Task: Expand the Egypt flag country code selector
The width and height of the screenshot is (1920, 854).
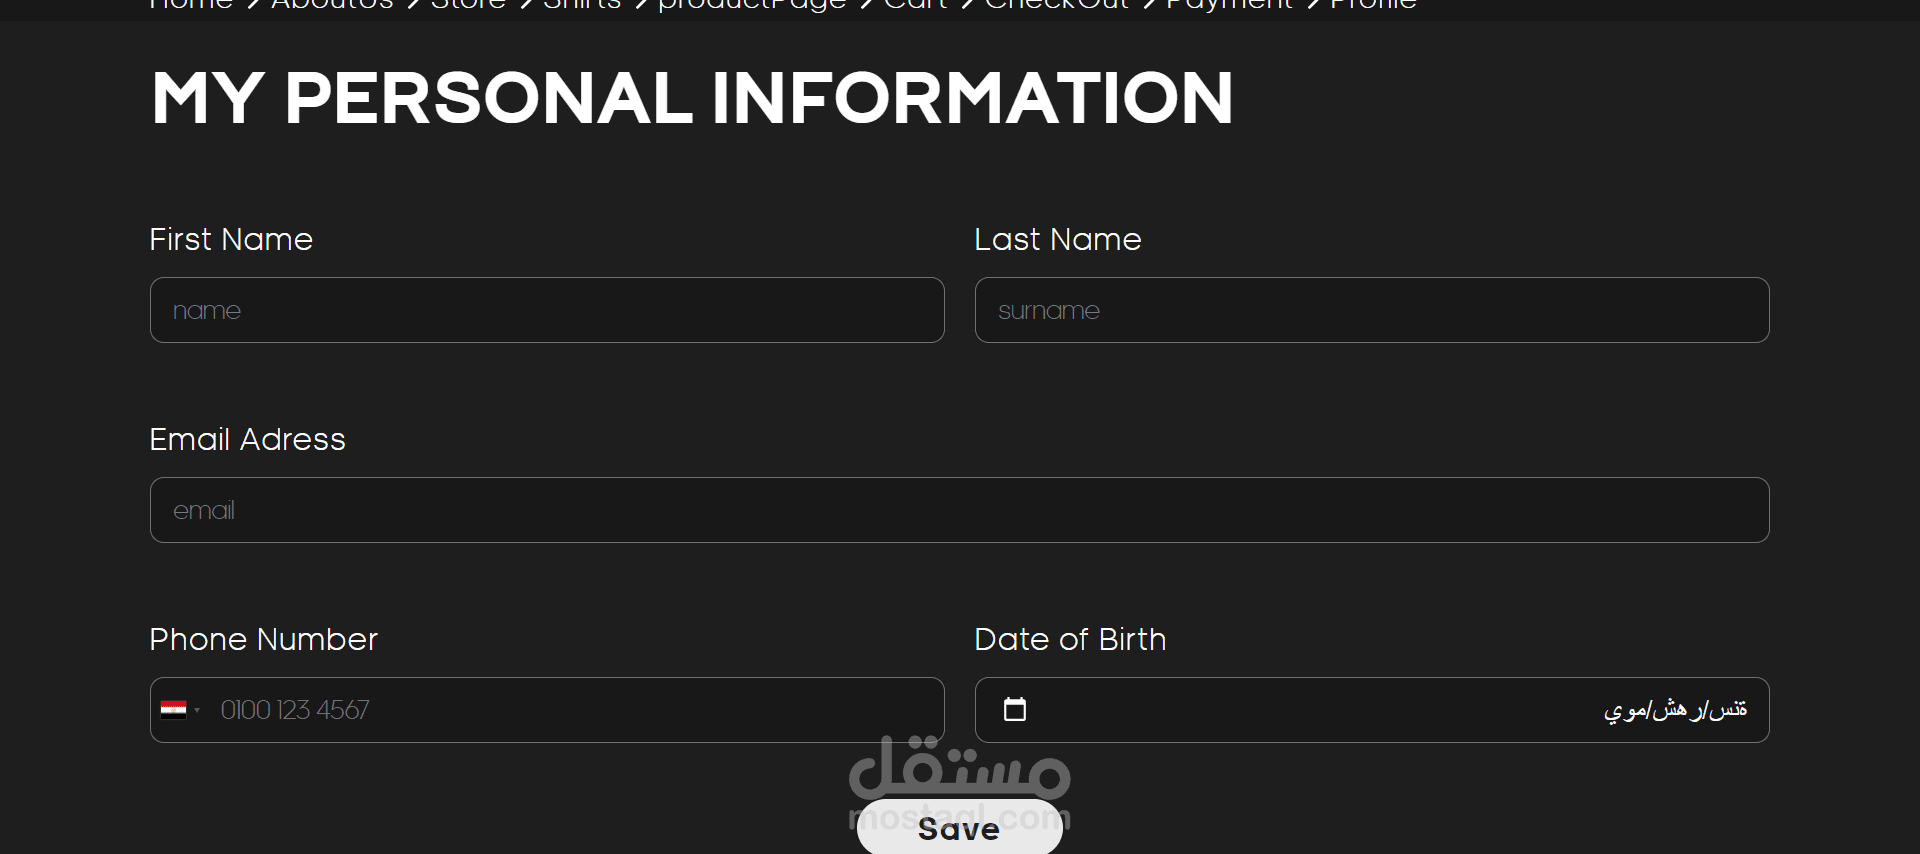Action: 180,710
